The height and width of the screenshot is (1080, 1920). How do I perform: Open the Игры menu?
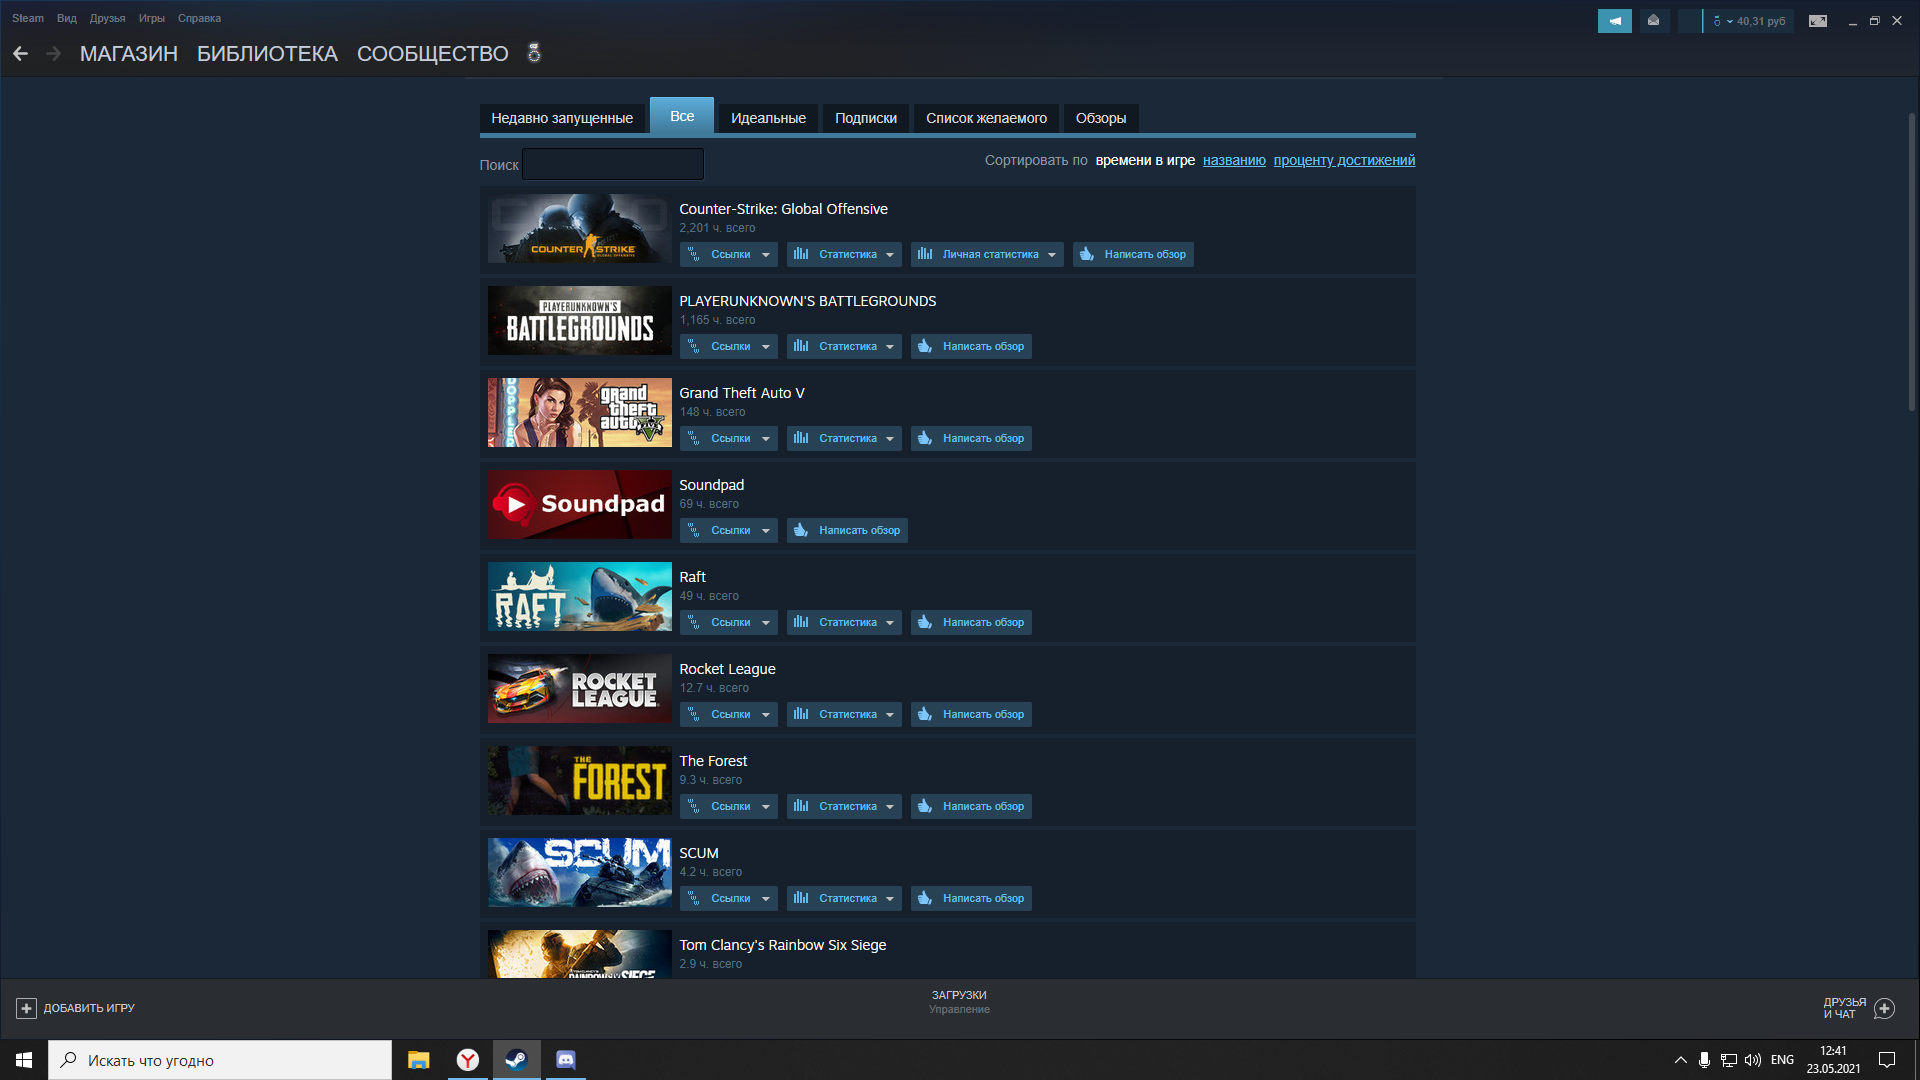[x=152, y=18]
